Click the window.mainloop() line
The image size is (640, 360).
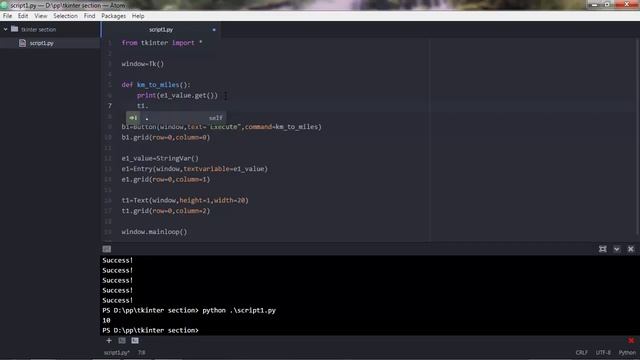[154, 232]
